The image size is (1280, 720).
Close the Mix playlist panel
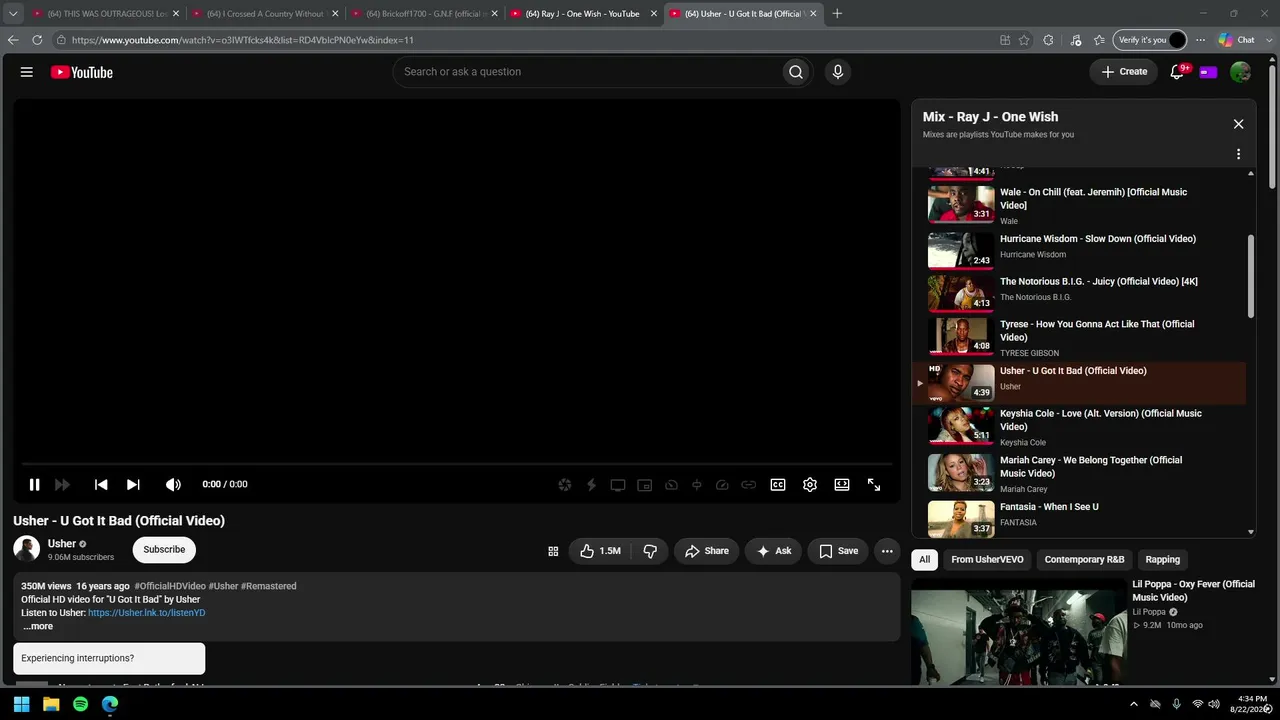(x=1238, y=124)
